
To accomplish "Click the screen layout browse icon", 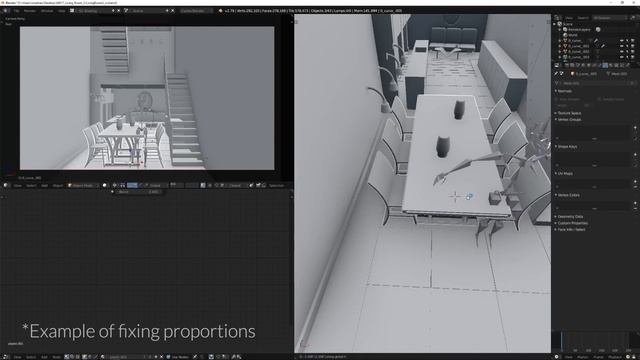I will [72, 10].
